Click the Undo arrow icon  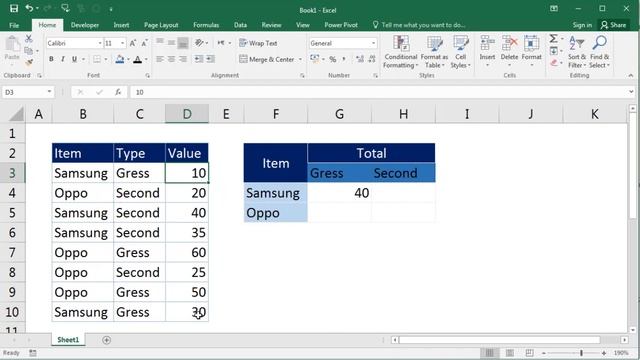coord(29,8)
